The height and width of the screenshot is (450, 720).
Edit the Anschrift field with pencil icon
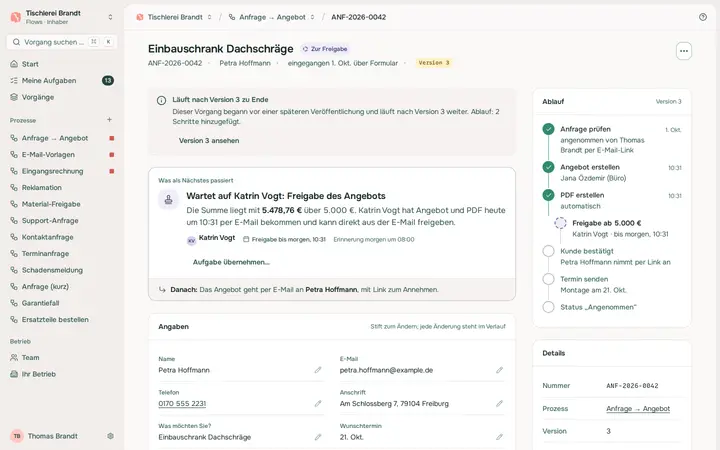[499, 404]
